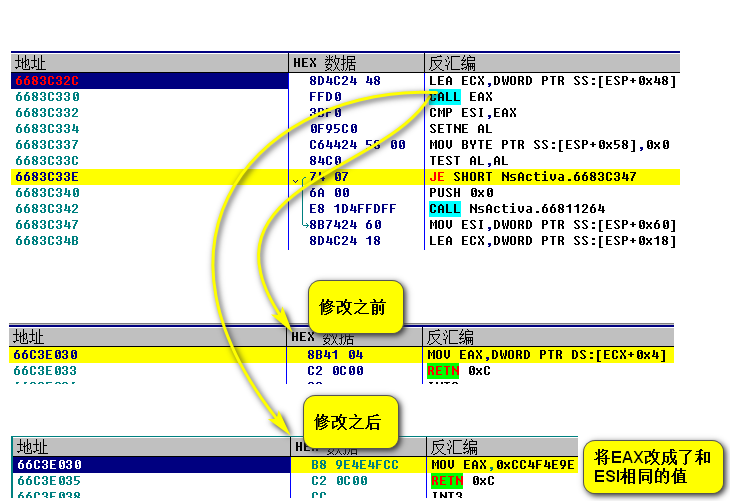Select address 6683C337

click(x=47, y=145)
